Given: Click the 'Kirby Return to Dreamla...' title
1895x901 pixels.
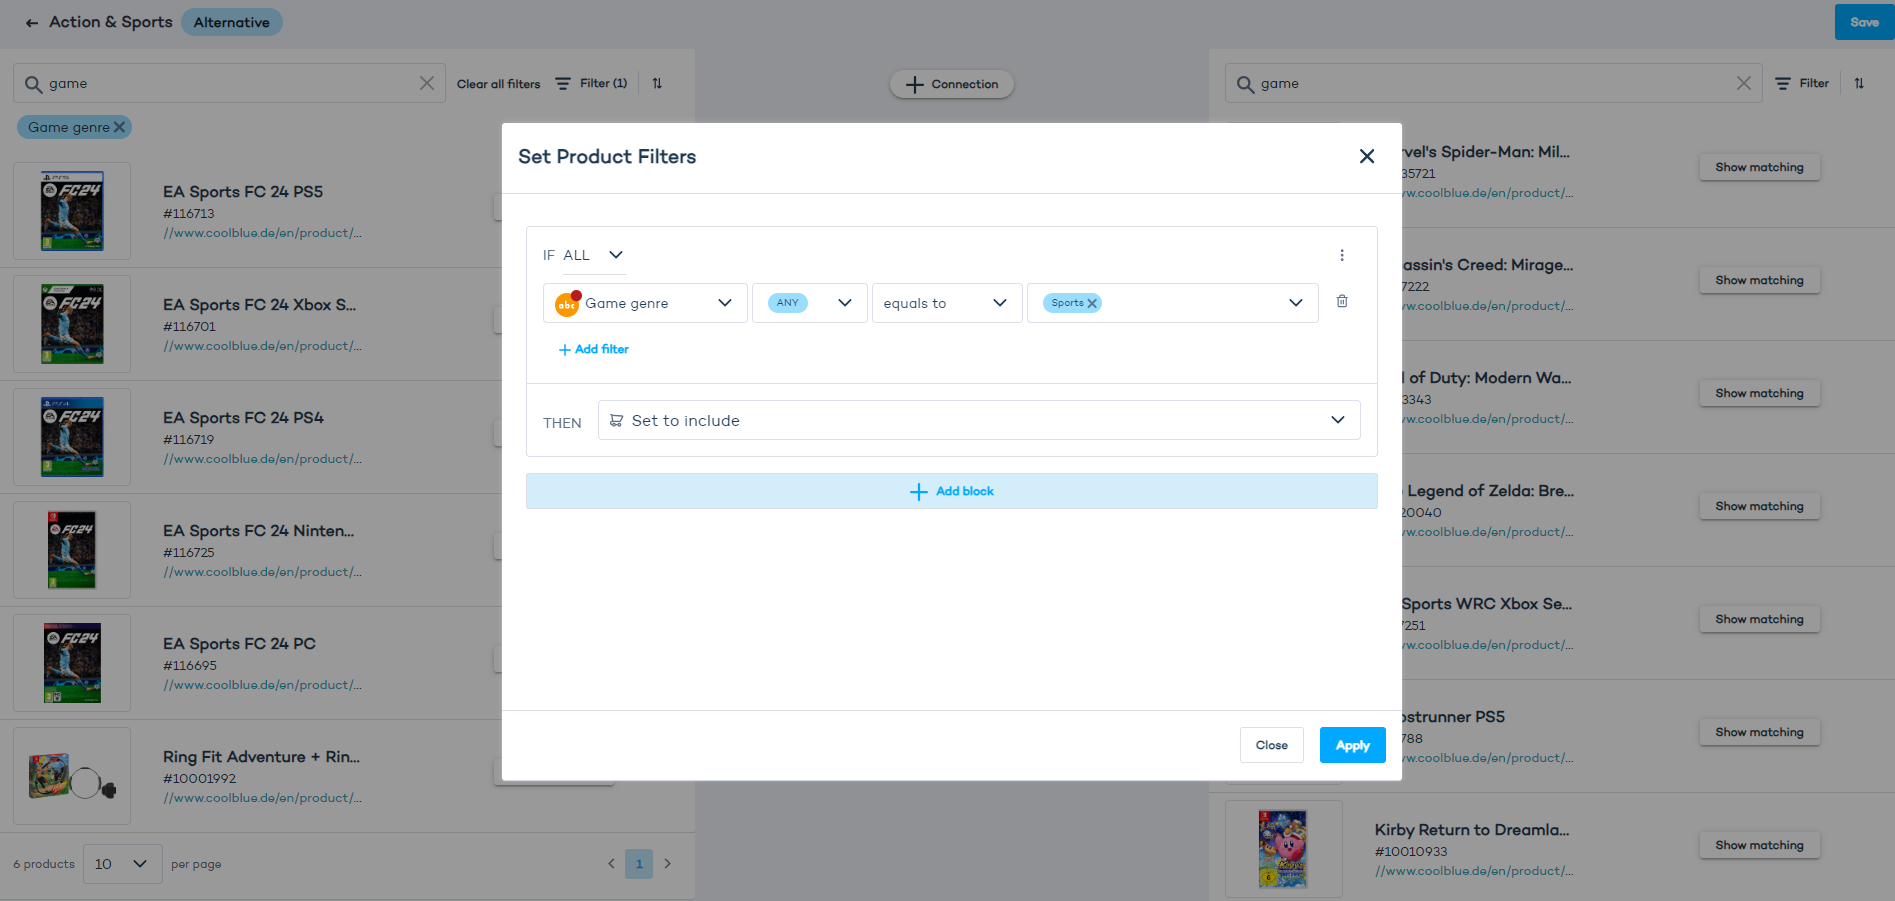Looking at the screenshot, I should 1472,830.
